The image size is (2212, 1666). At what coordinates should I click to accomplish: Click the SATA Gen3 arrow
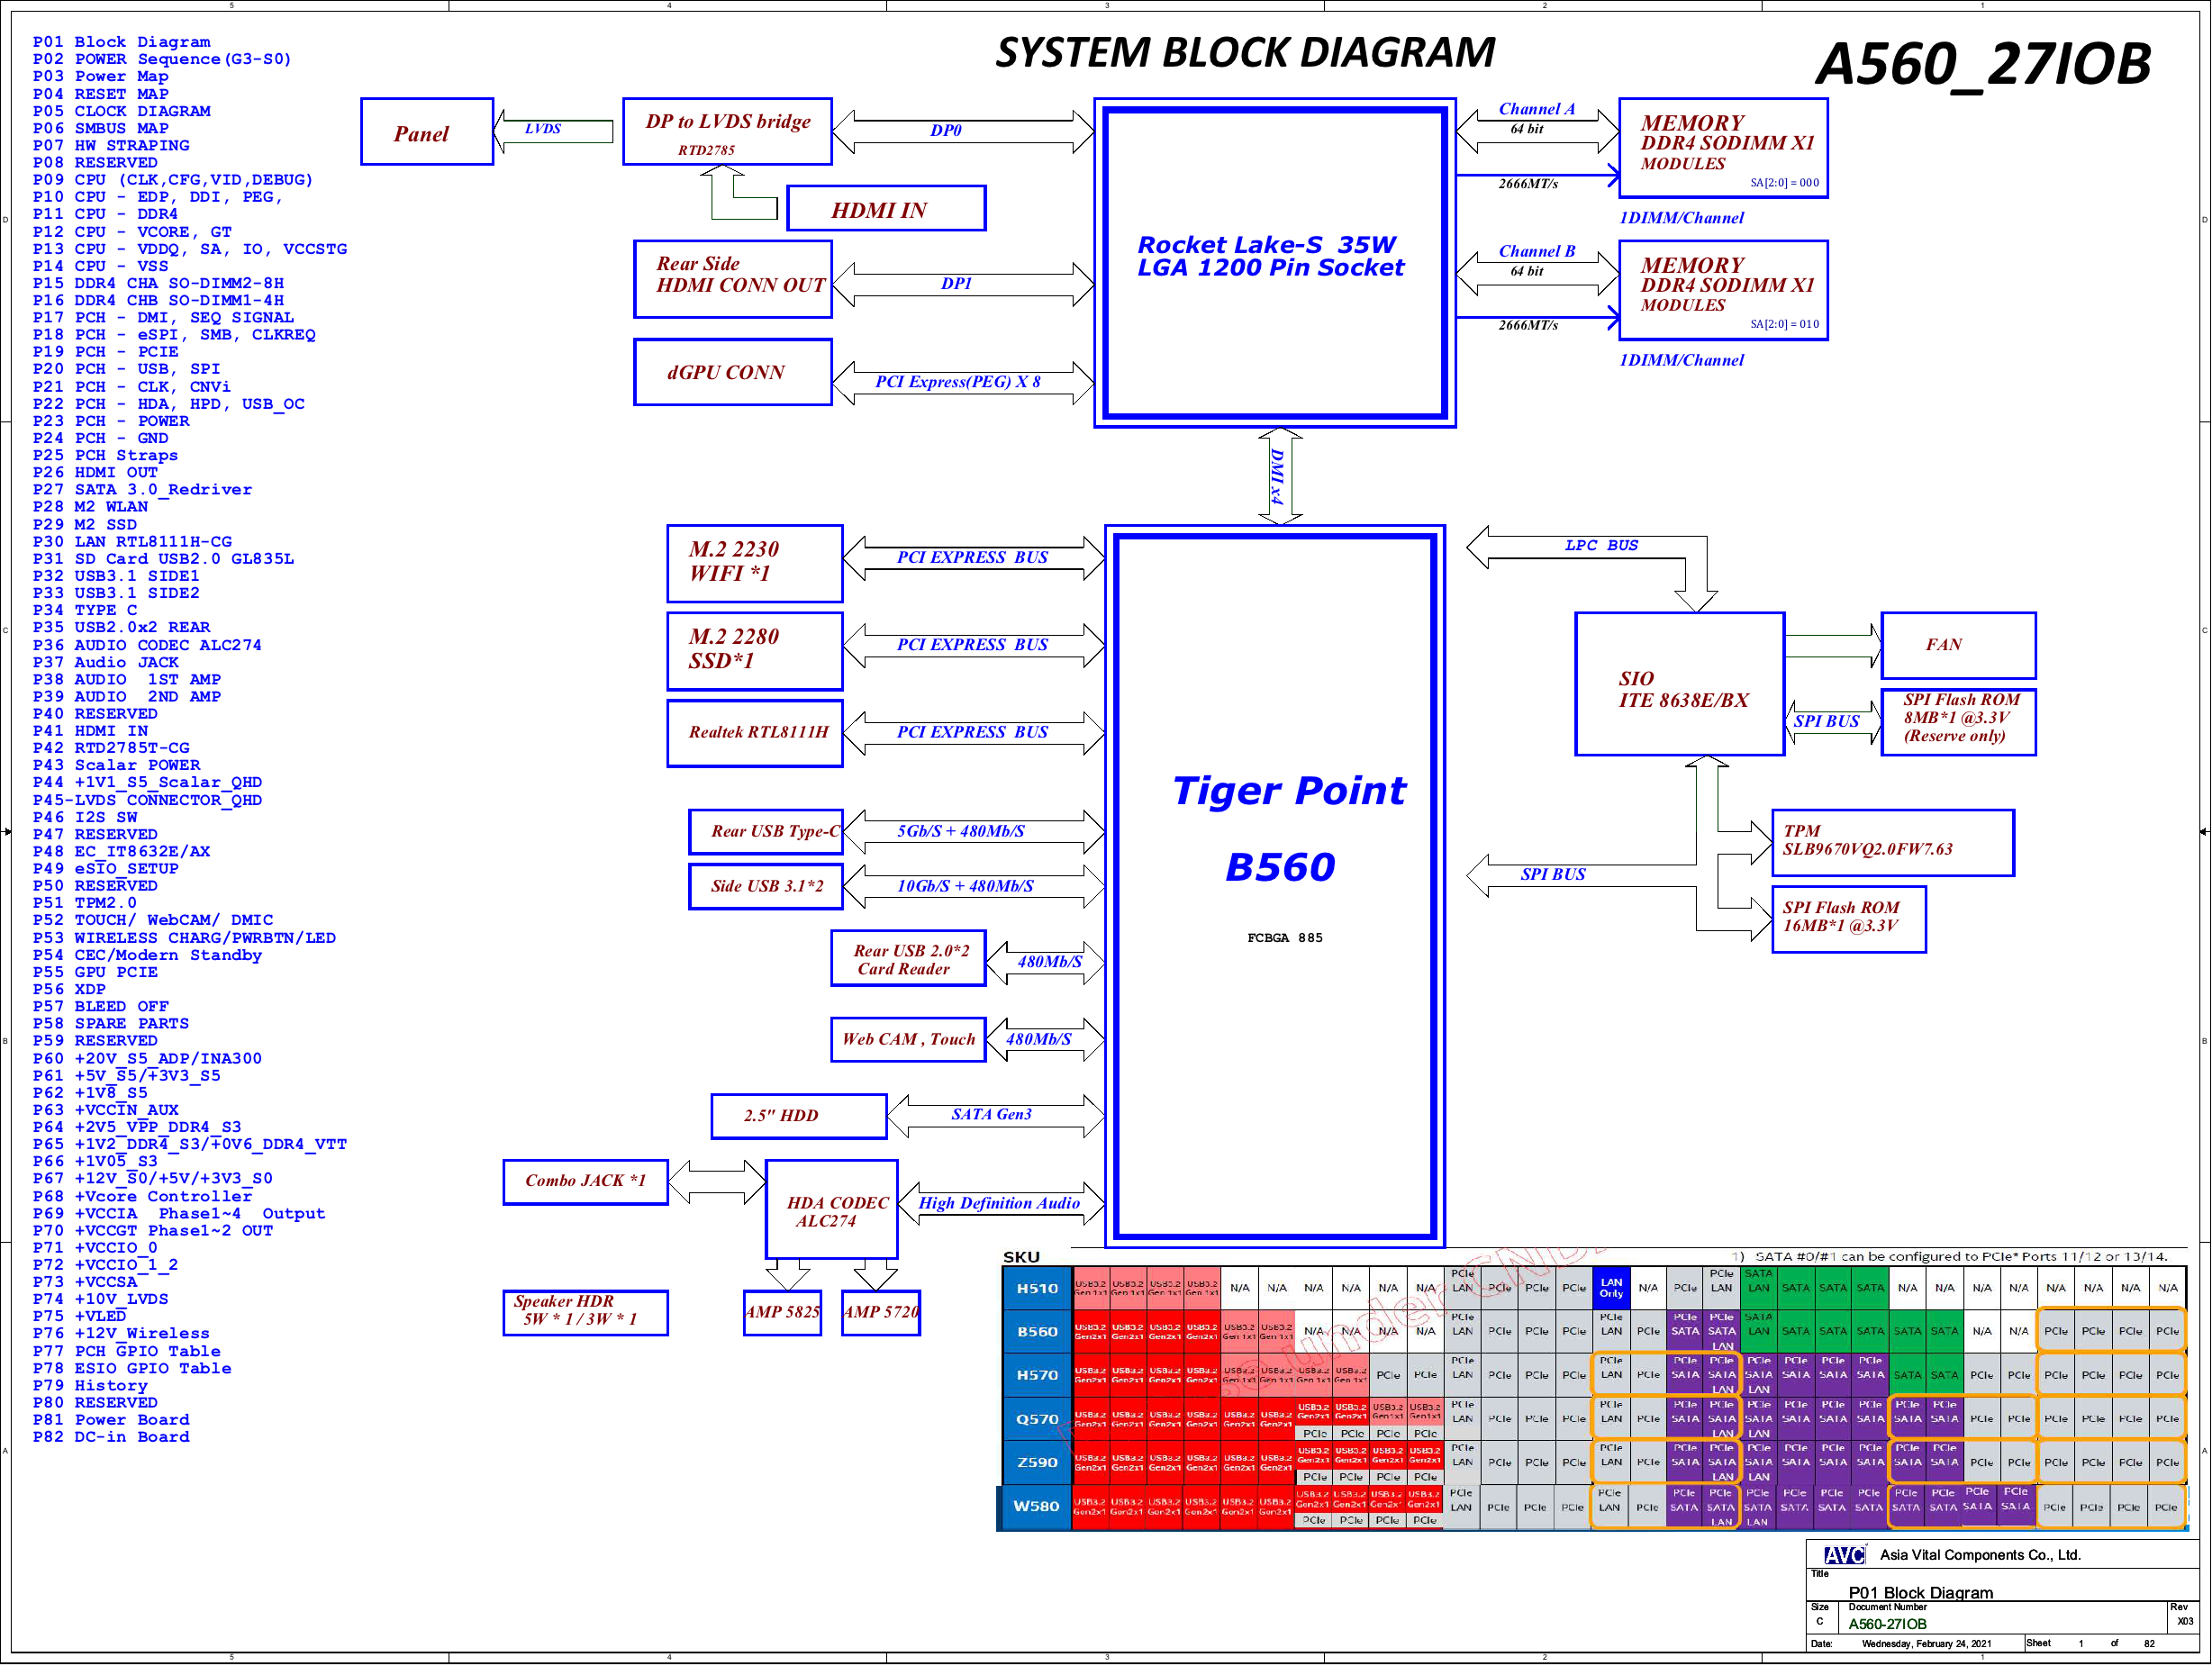996,1115
